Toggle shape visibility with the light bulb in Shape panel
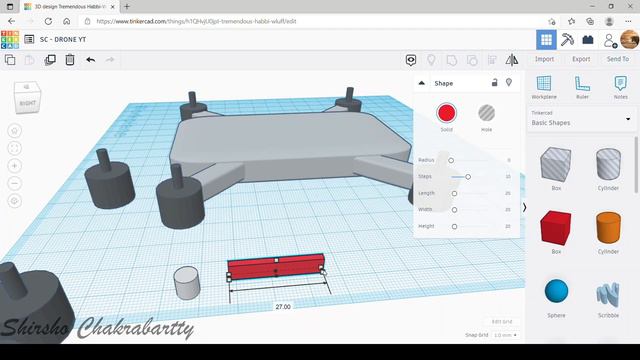This screenshot has height=360, width=640. (509, 82)
